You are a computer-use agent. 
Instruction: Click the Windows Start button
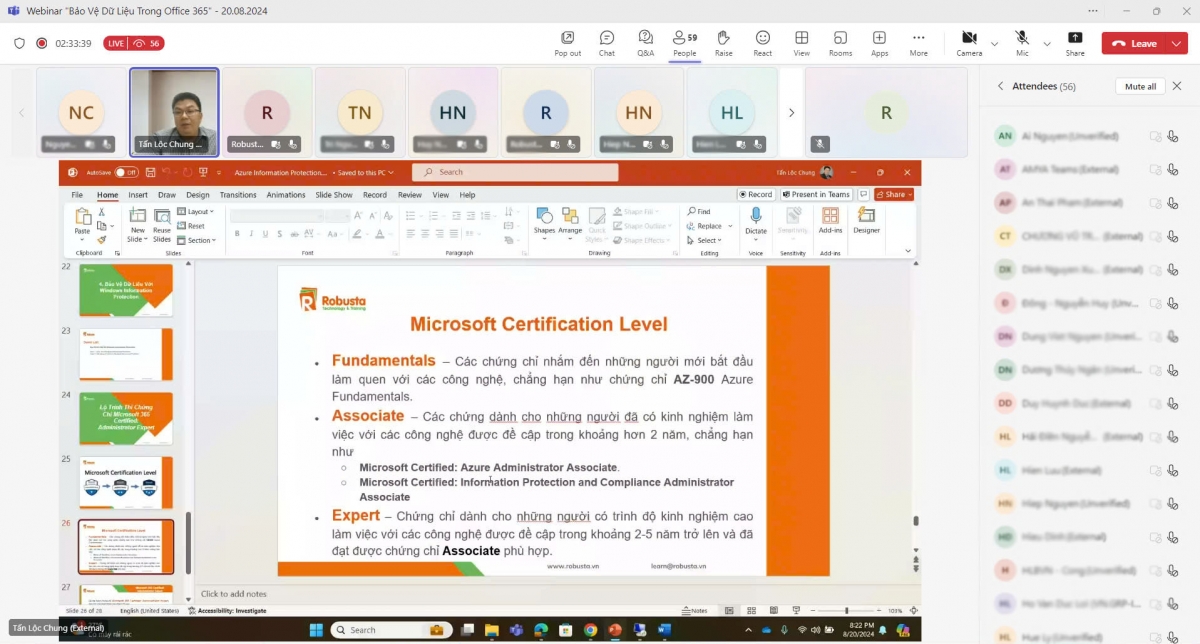(x=316, y=630)
